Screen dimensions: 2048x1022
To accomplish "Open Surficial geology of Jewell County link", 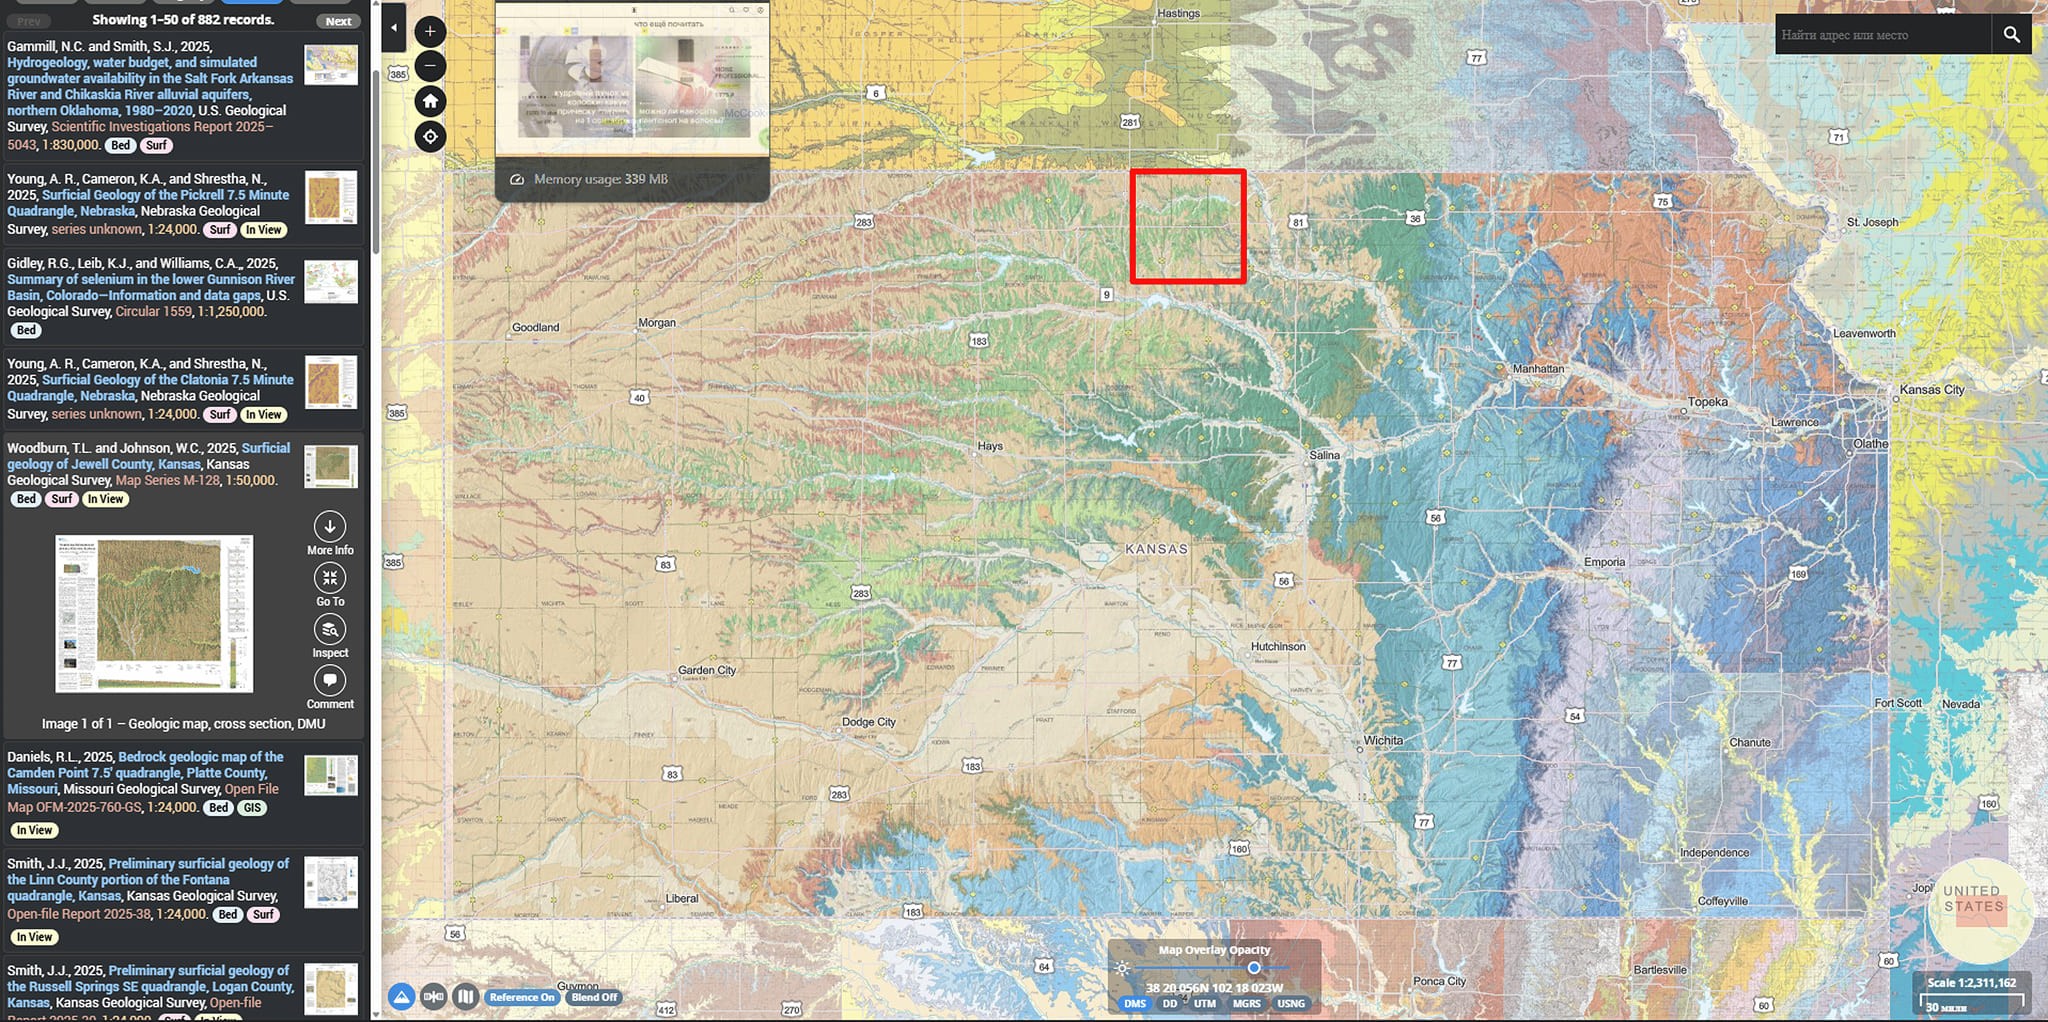I will [148, 456].
